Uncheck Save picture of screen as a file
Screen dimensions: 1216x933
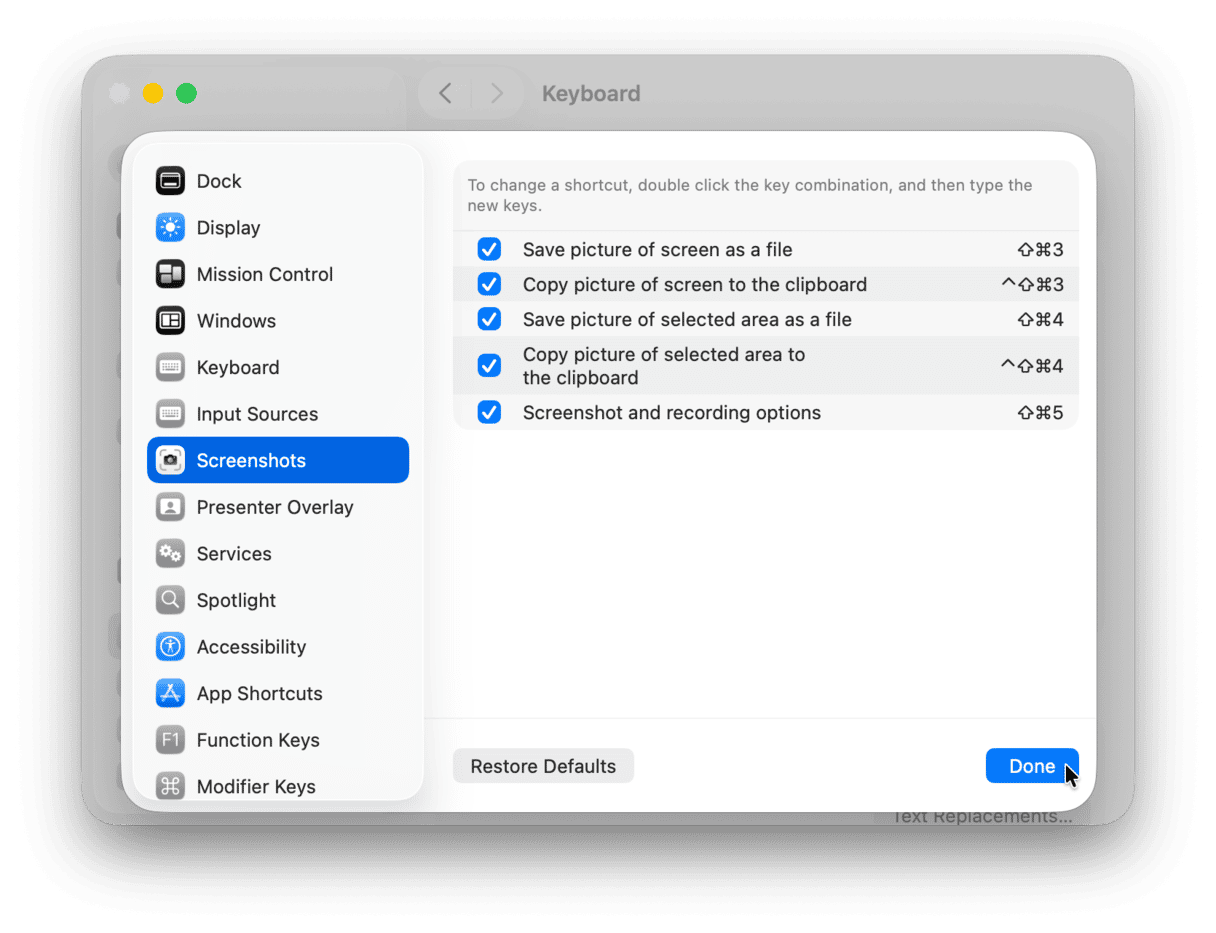(489, 250)
